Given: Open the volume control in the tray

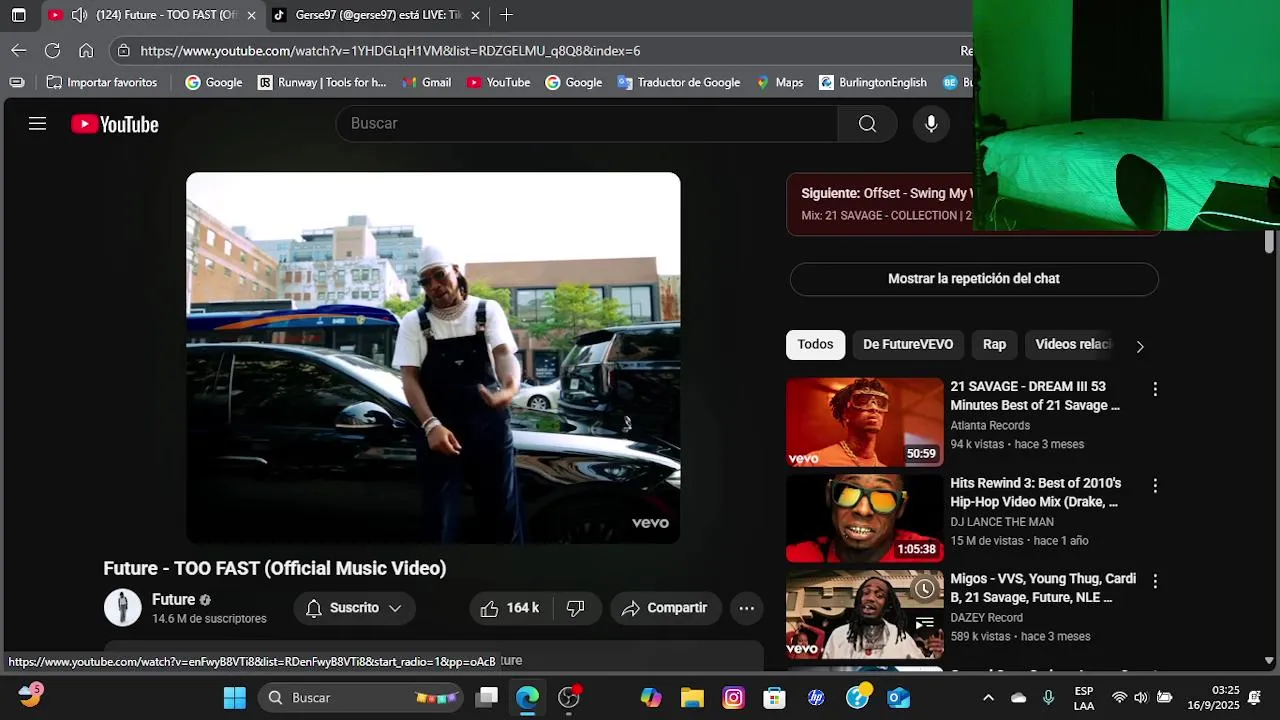Looking at the screenshot, I should click(x=1141, y=698).
